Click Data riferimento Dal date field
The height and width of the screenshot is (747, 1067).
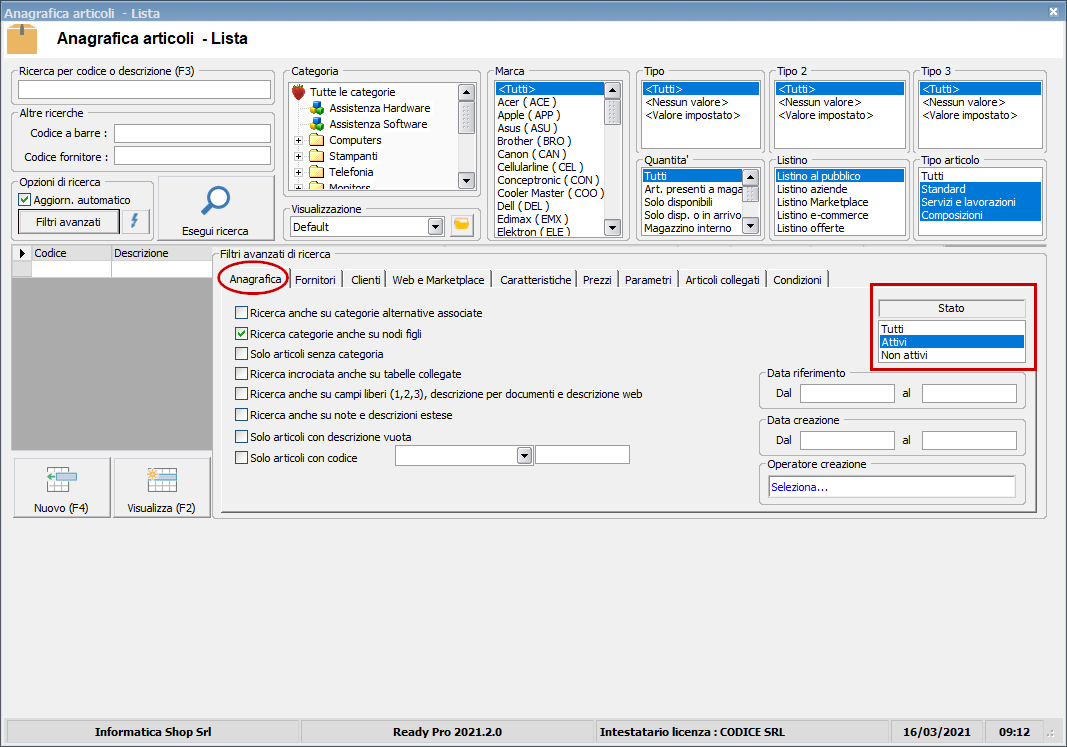coord(847,393)
